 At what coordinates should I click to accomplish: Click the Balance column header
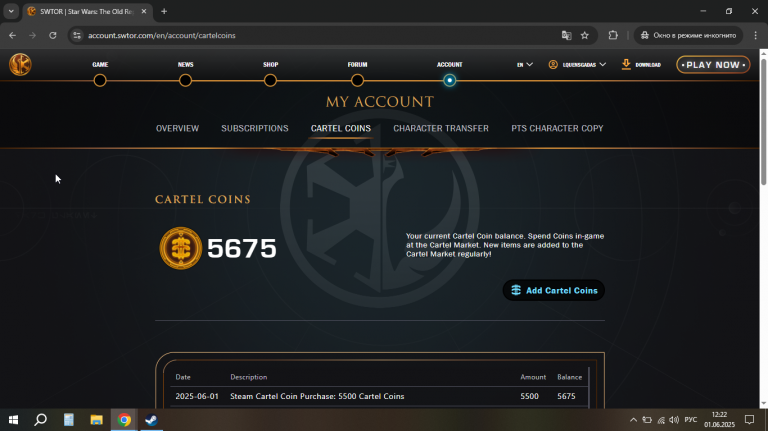coord(570,377)
